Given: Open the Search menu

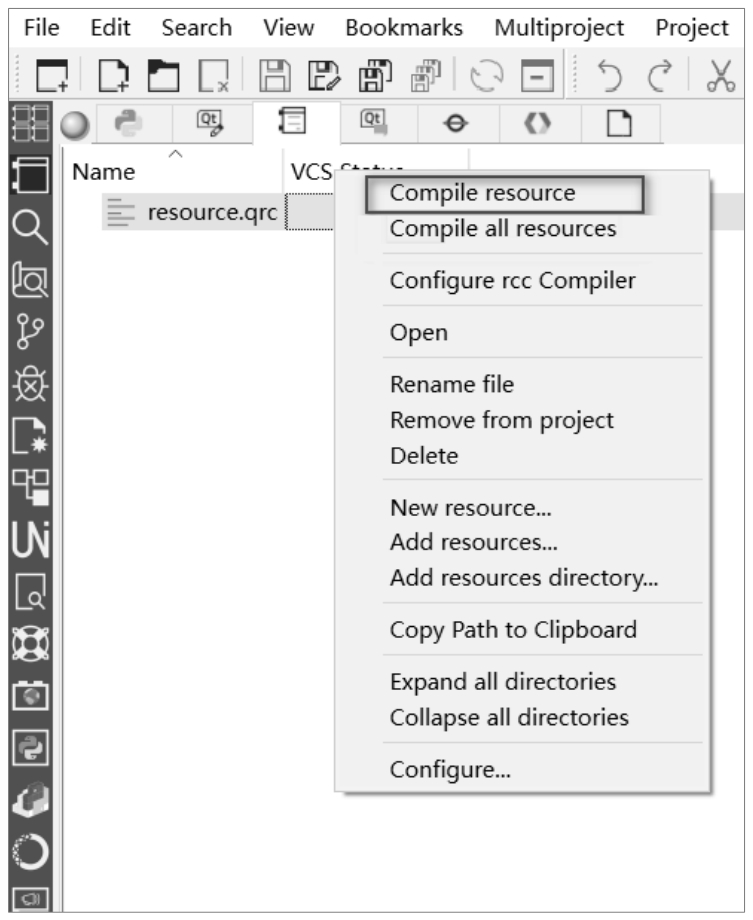Looking at the screenshot, I should coord(197,28).
